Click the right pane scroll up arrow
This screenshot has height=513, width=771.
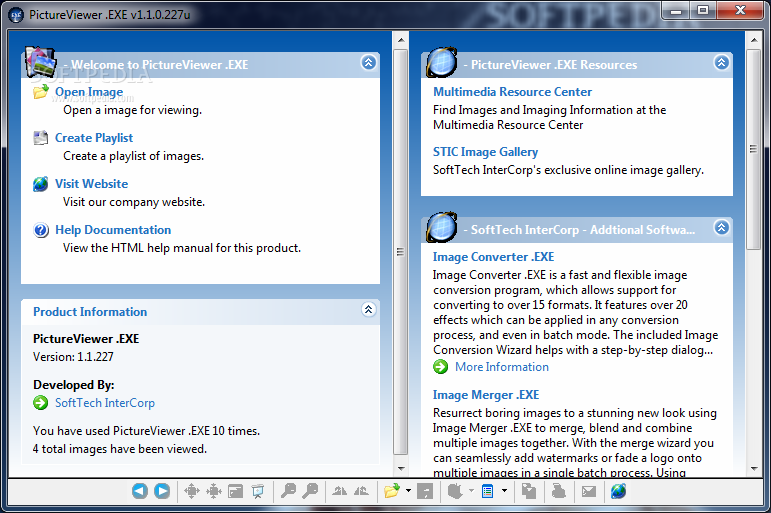(753, 40)
